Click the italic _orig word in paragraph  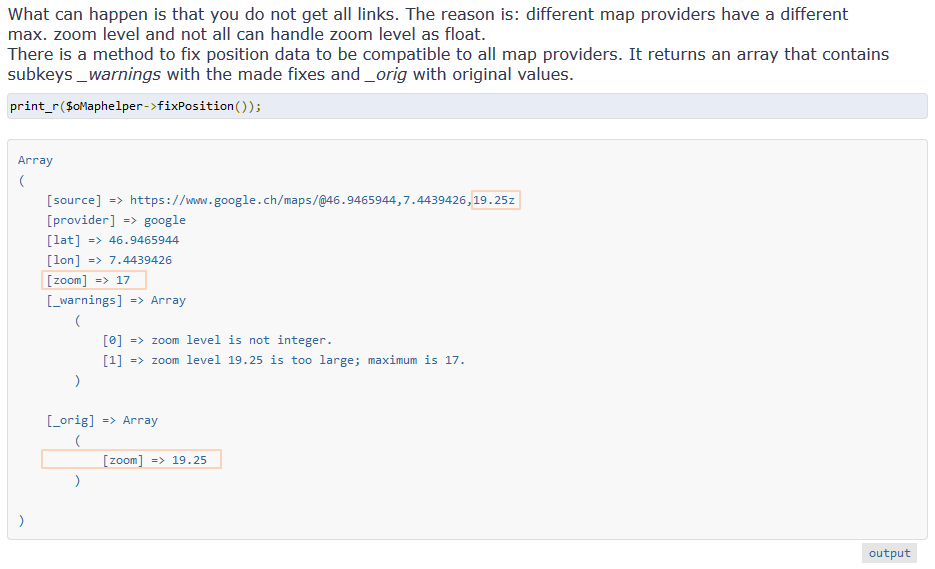[x=386, y=75]
